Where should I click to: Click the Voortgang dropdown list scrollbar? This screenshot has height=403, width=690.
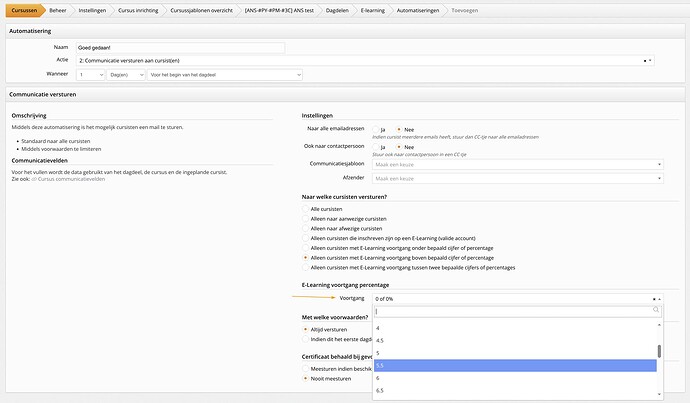658,351
